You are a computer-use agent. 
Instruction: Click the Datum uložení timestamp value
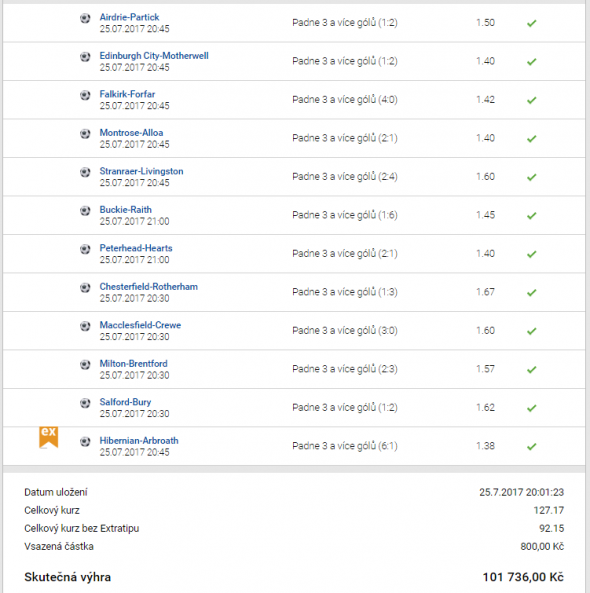click(522, 492)
